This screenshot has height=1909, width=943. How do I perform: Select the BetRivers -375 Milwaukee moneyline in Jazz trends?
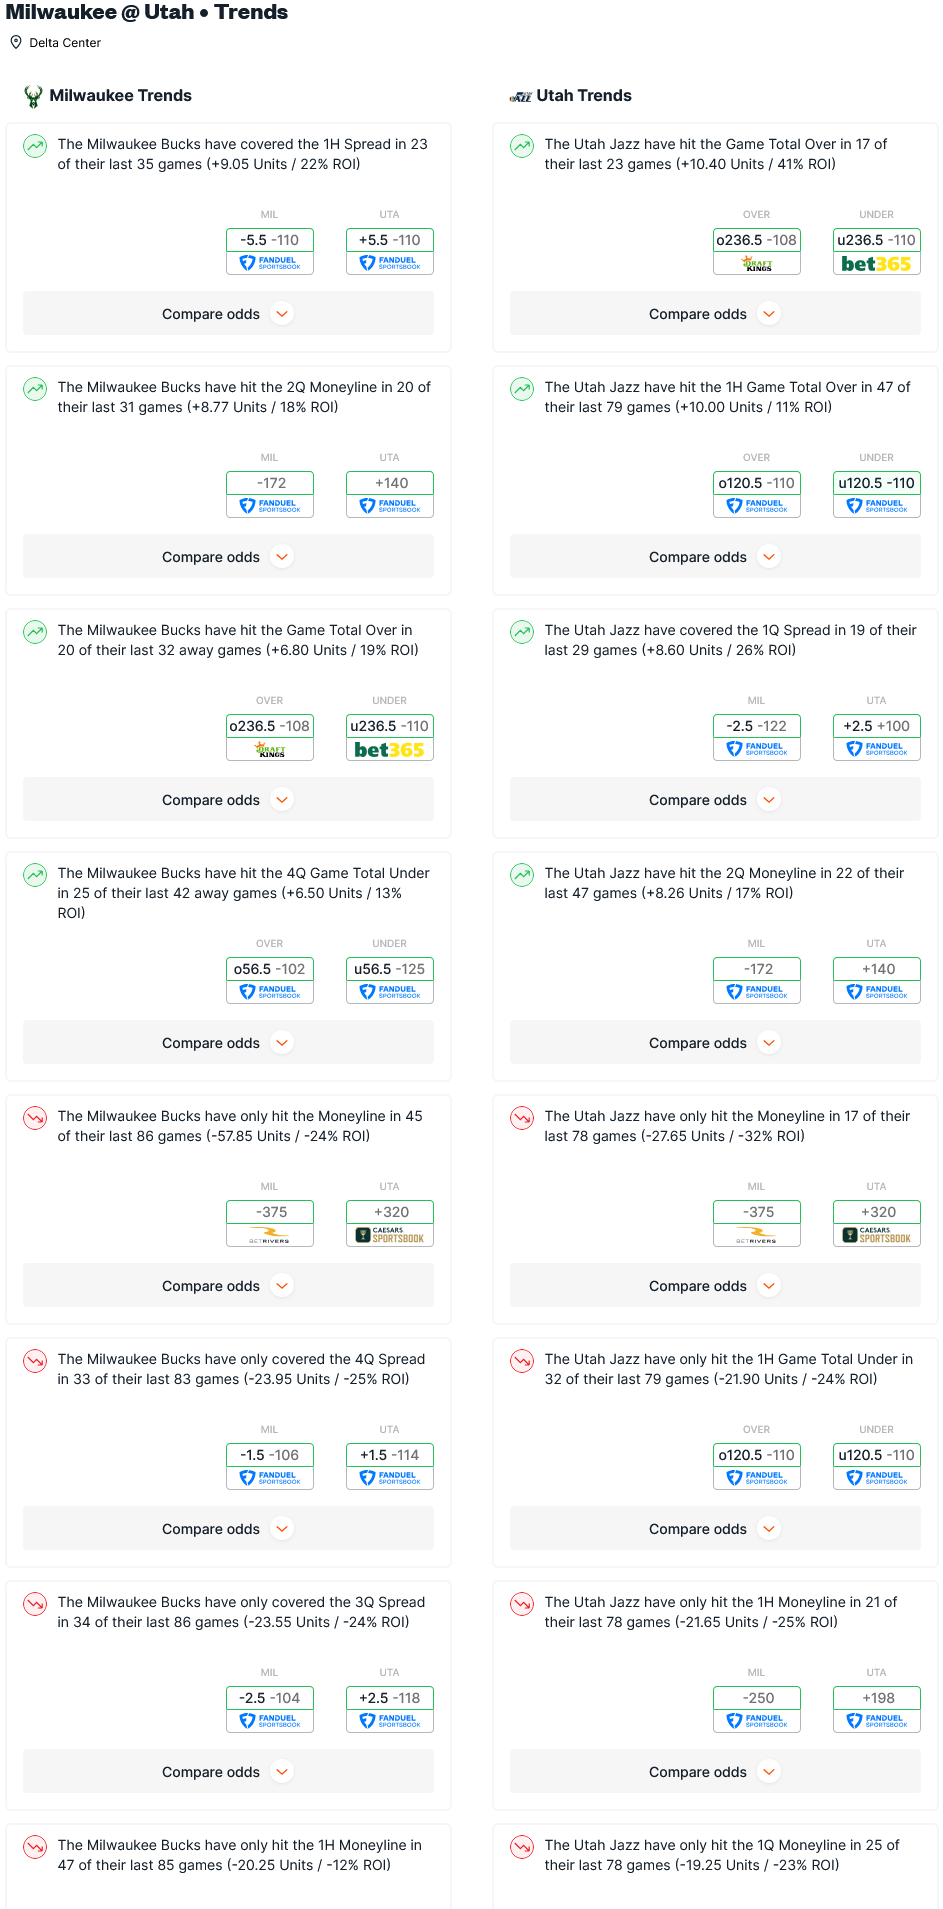757,1223
